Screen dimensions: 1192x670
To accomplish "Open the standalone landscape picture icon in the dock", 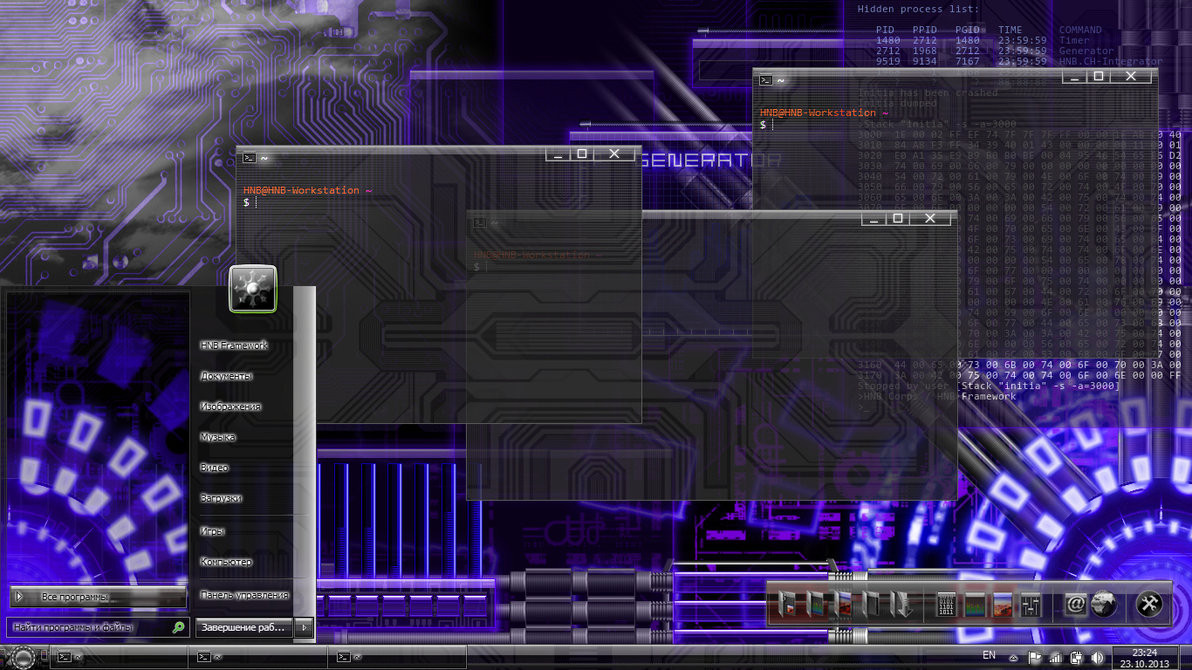I will pyautogui.click(x=1003, y=605).
